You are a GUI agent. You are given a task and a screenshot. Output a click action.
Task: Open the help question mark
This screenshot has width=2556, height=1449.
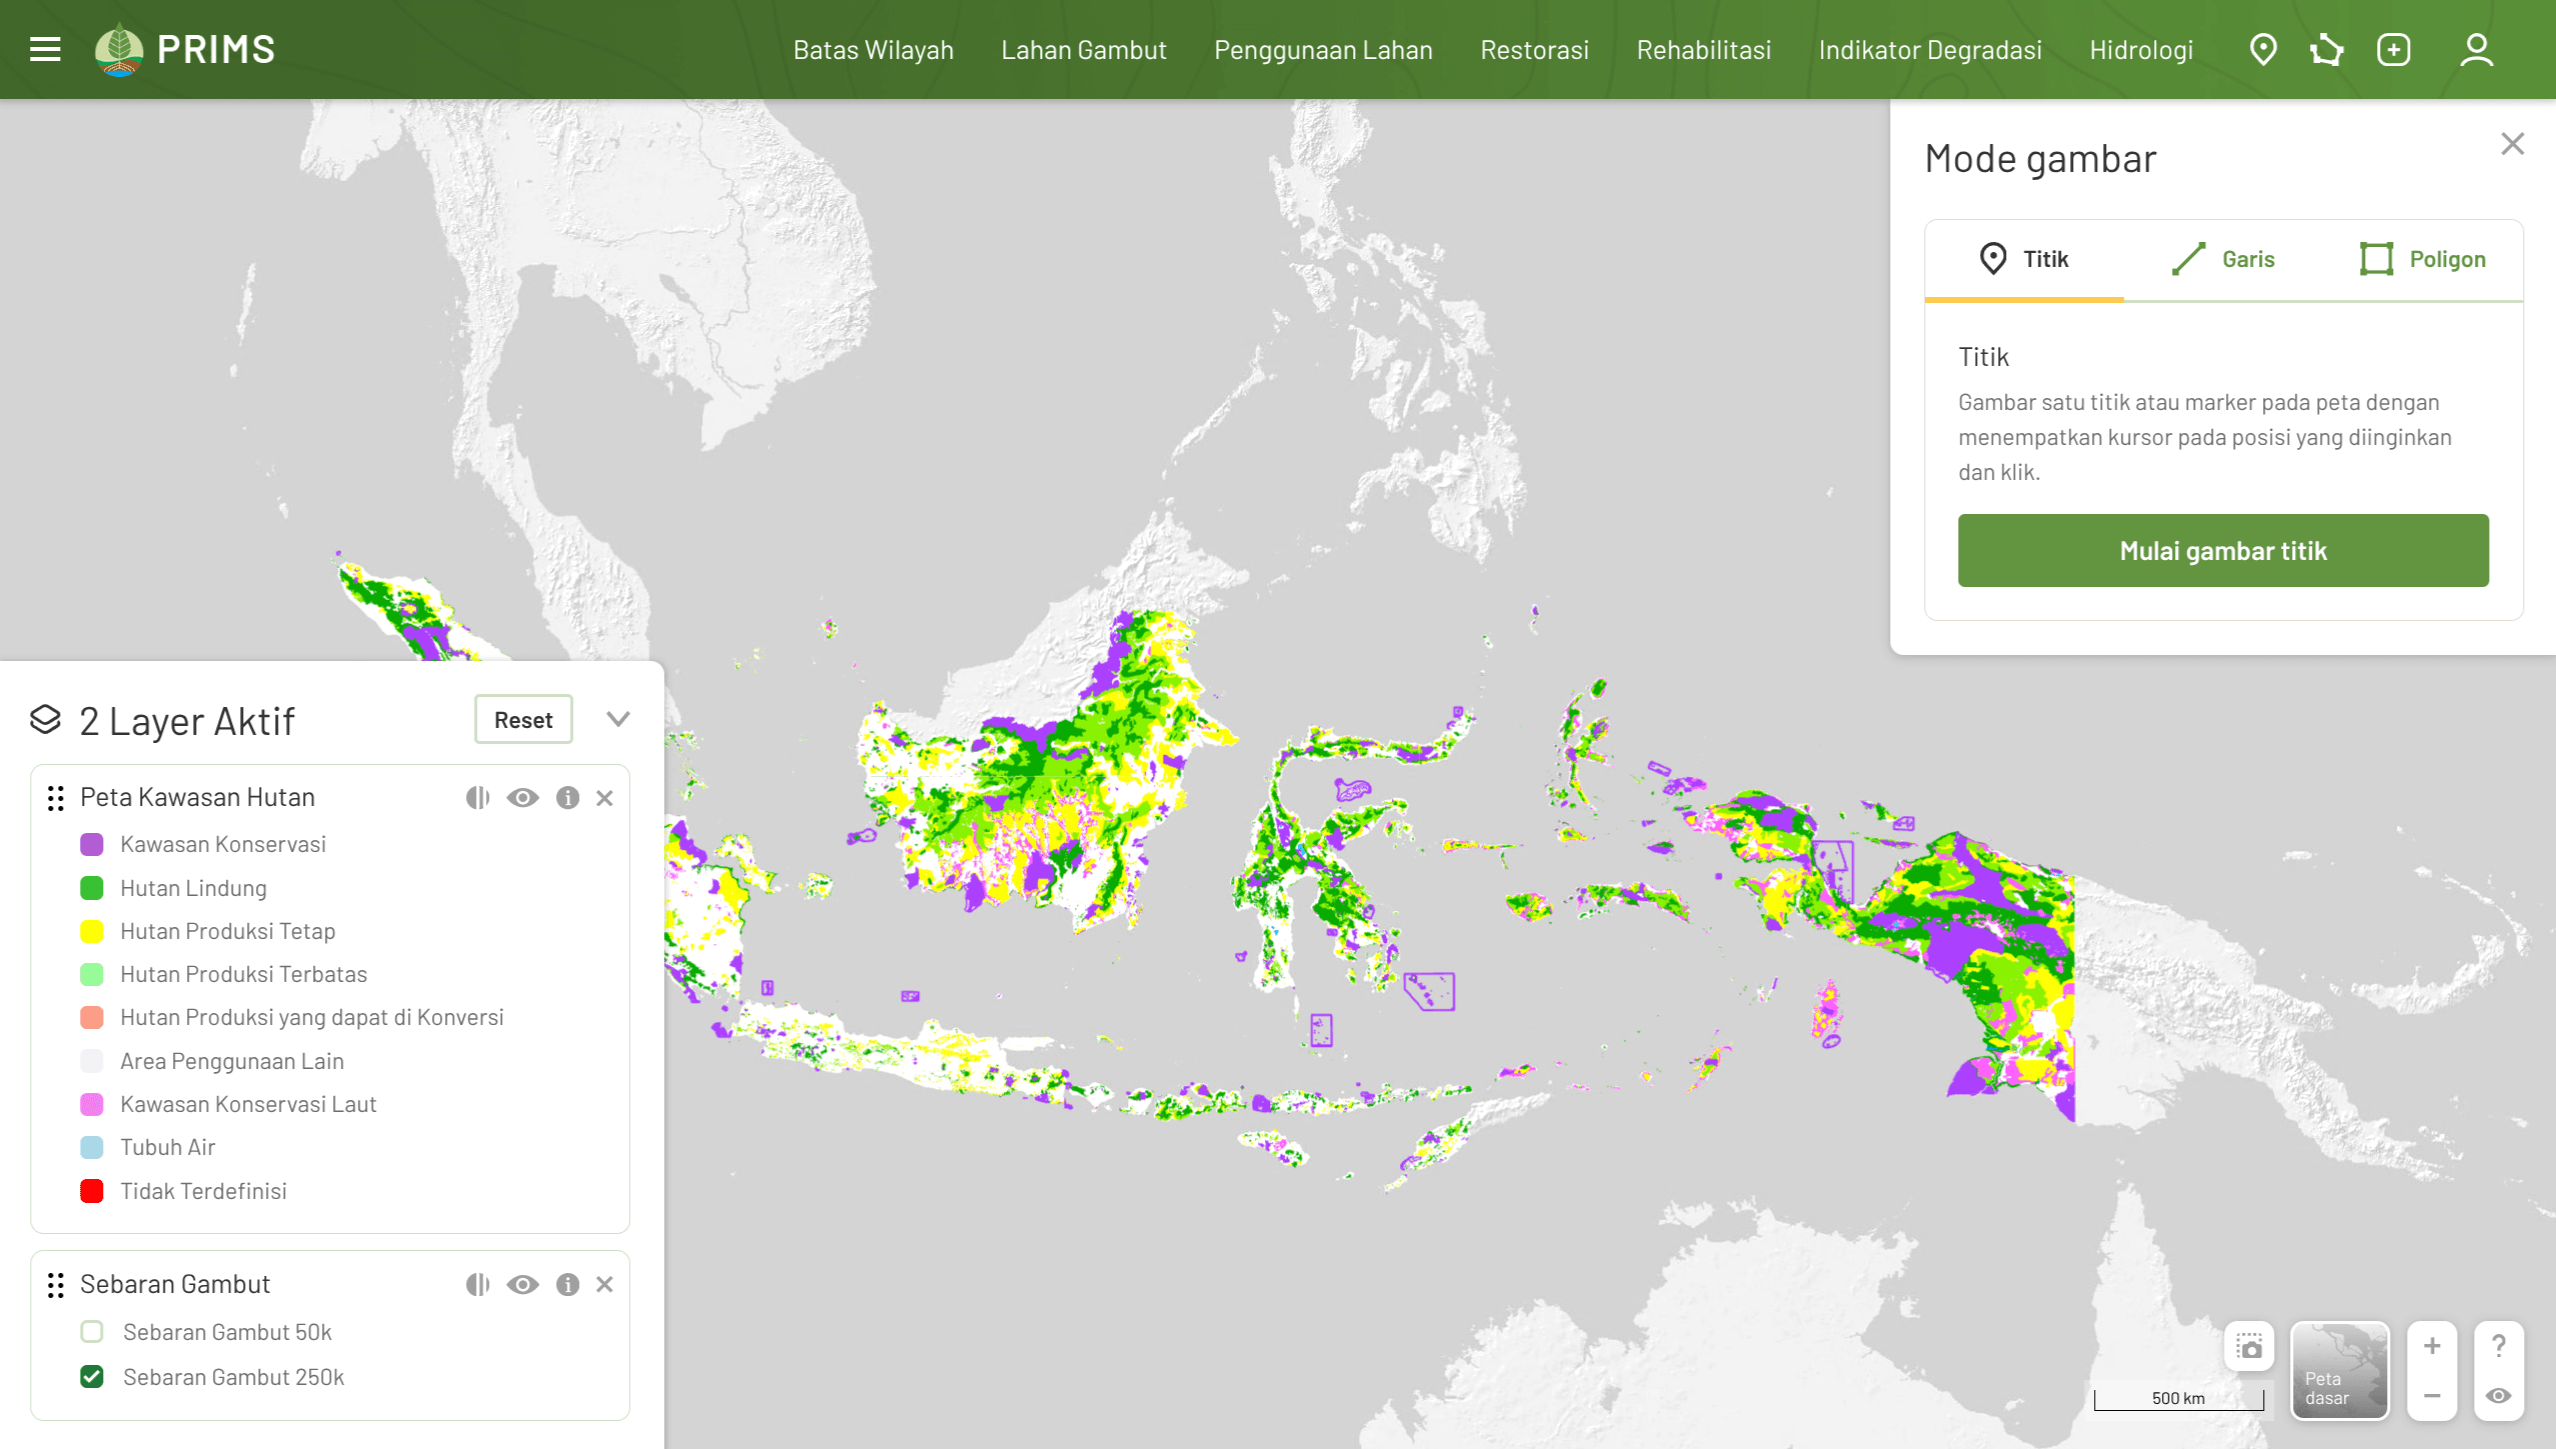coord(2498,1346)
